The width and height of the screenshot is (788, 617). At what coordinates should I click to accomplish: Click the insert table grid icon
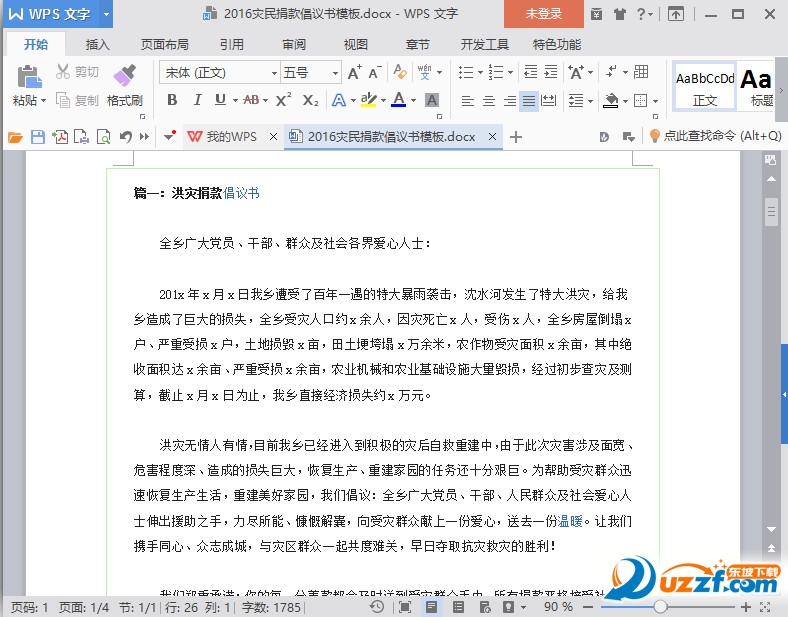[641, 72]
